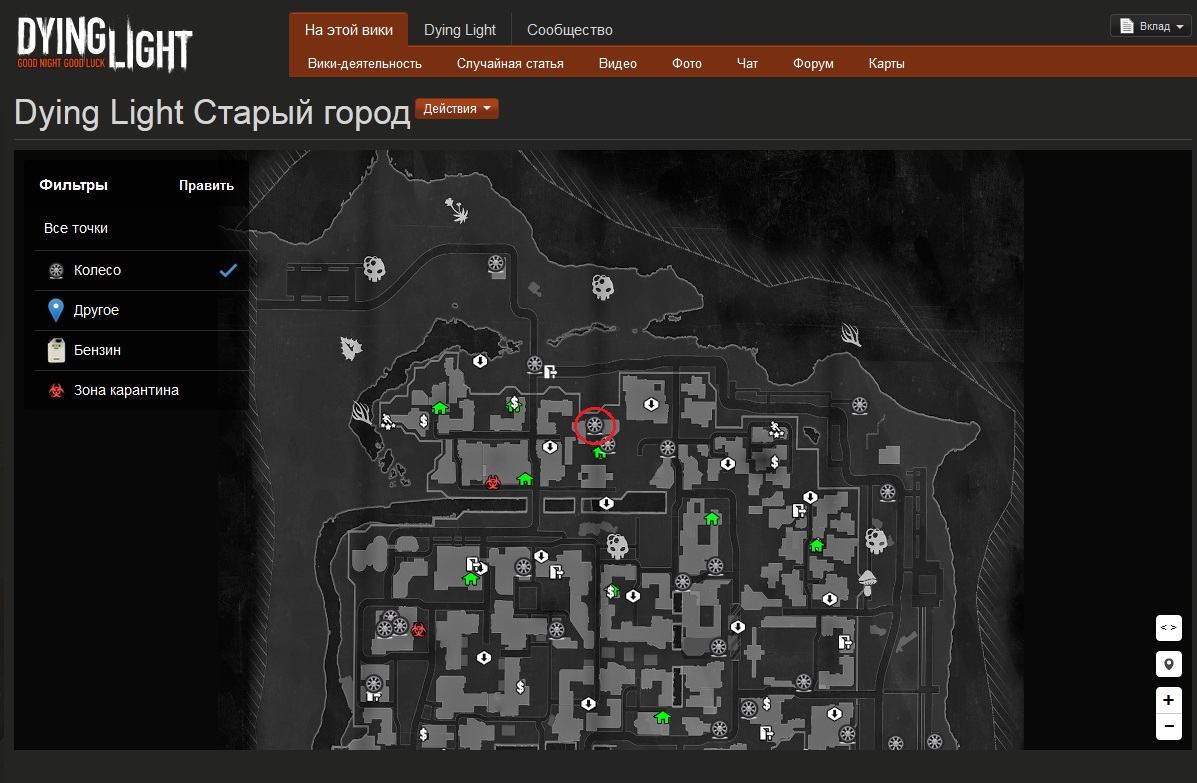Toggle the Бензин filter
Screen dimensions: 1197x783
tap(141, 350)
